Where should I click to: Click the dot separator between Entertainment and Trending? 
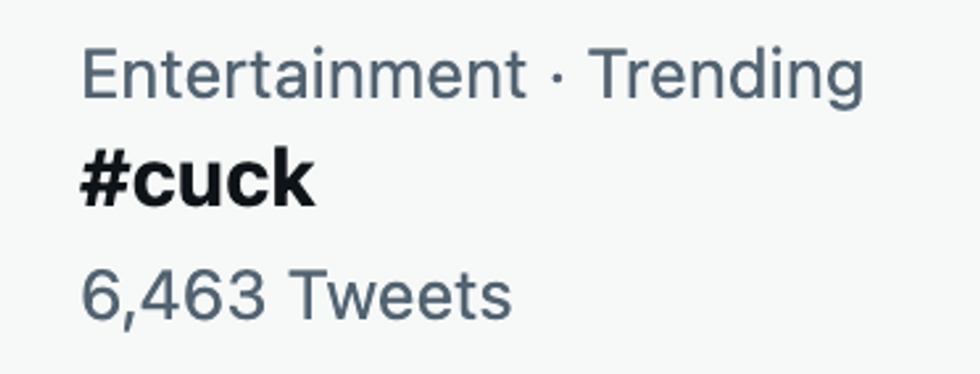pyautogui.click(x=558, y=79)
